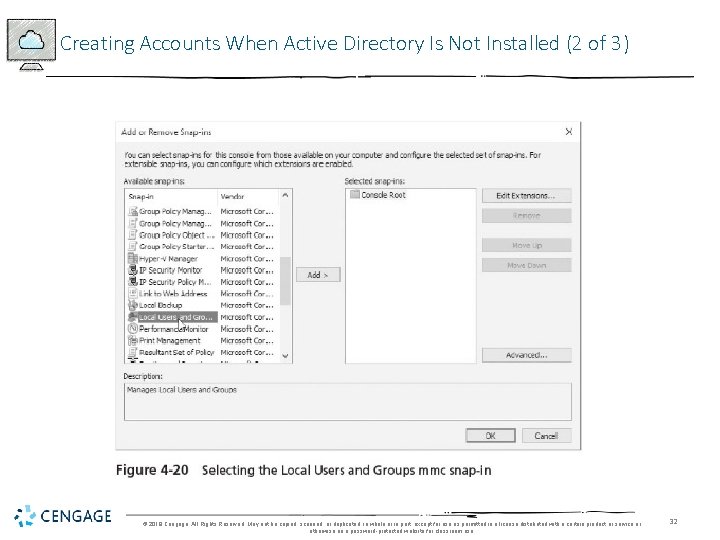
Task: Click Vendor cell of Local Backup row
Action: coord(247,305)
